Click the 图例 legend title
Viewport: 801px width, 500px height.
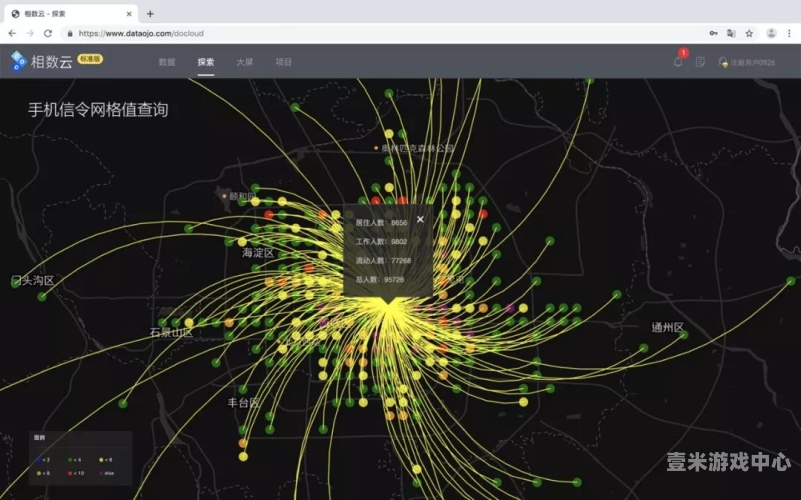tap(39, 438)
